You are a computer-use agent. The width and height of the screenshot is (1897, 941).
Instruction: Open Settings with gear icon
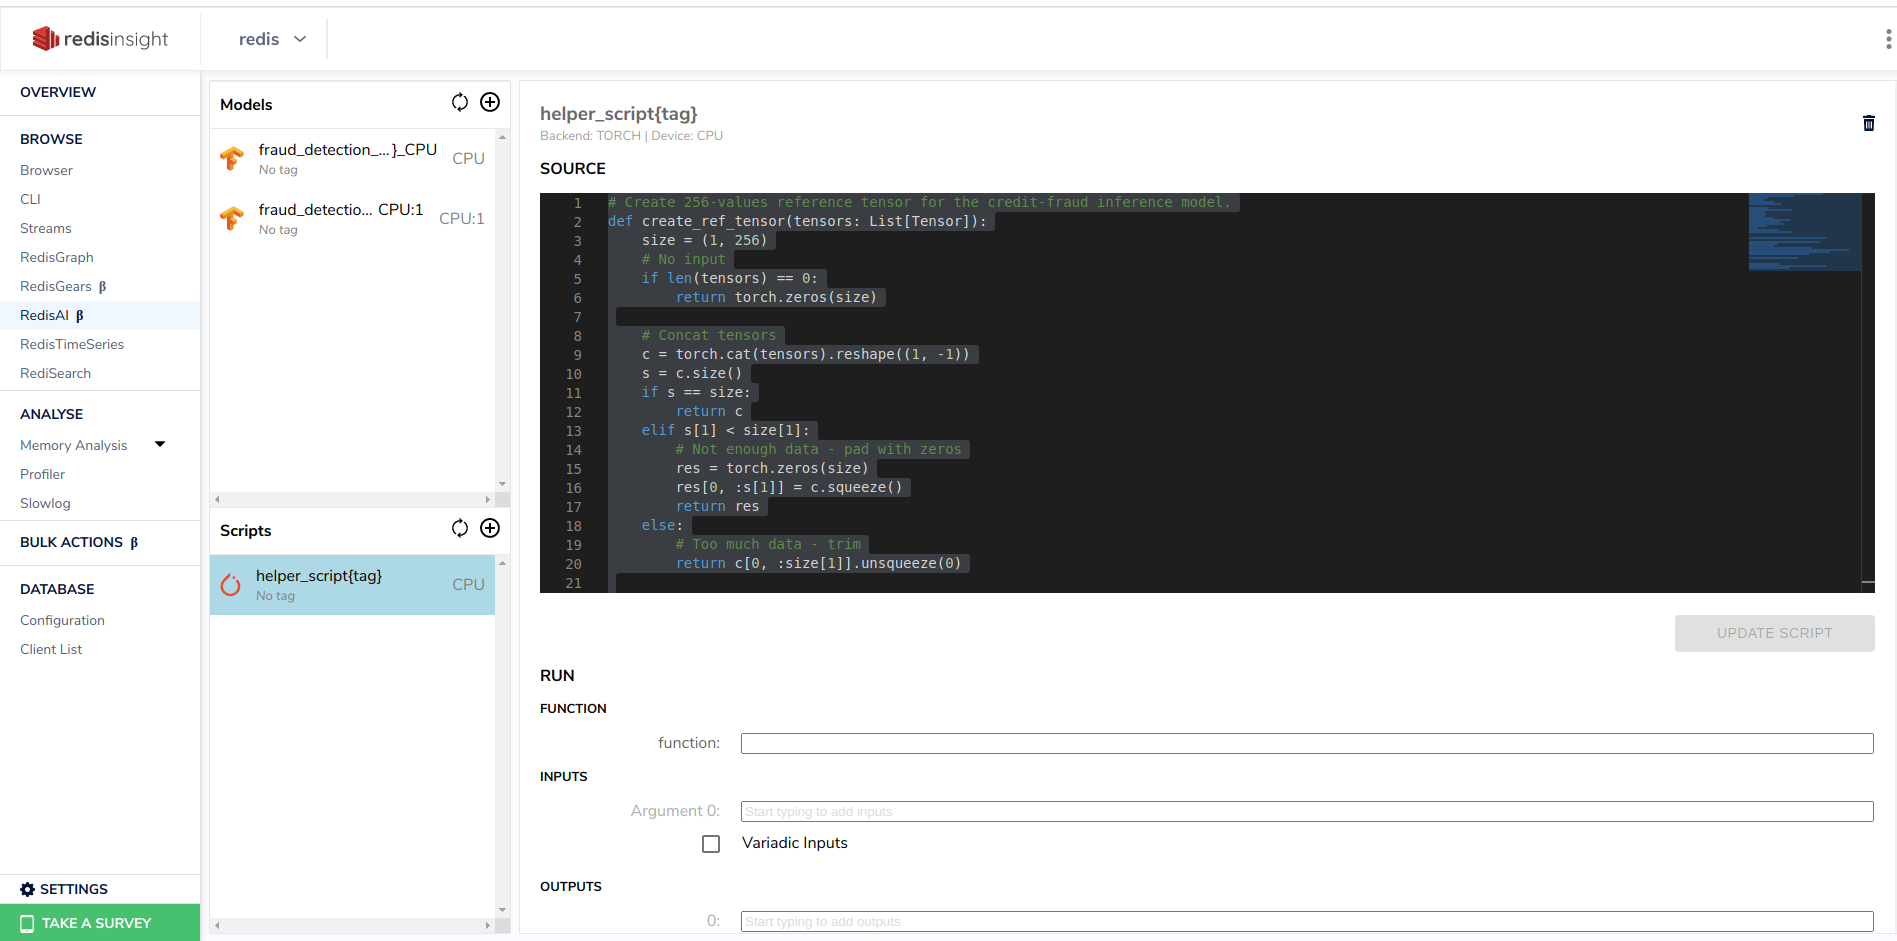27,889
